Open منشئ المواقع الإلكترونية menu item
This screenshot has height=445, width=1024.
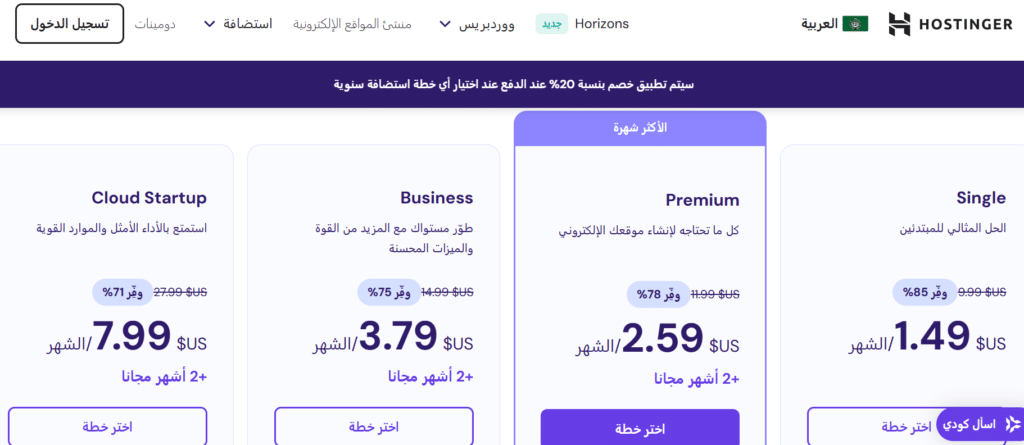tap(352, 24)
